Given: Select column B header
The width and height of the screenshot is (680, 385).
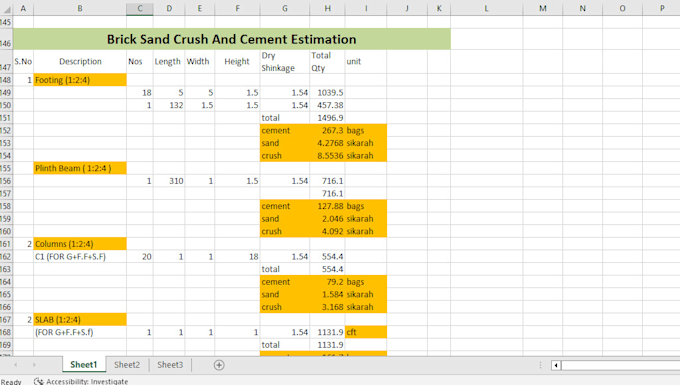Looking at the screenshot, I should (80, 9).
